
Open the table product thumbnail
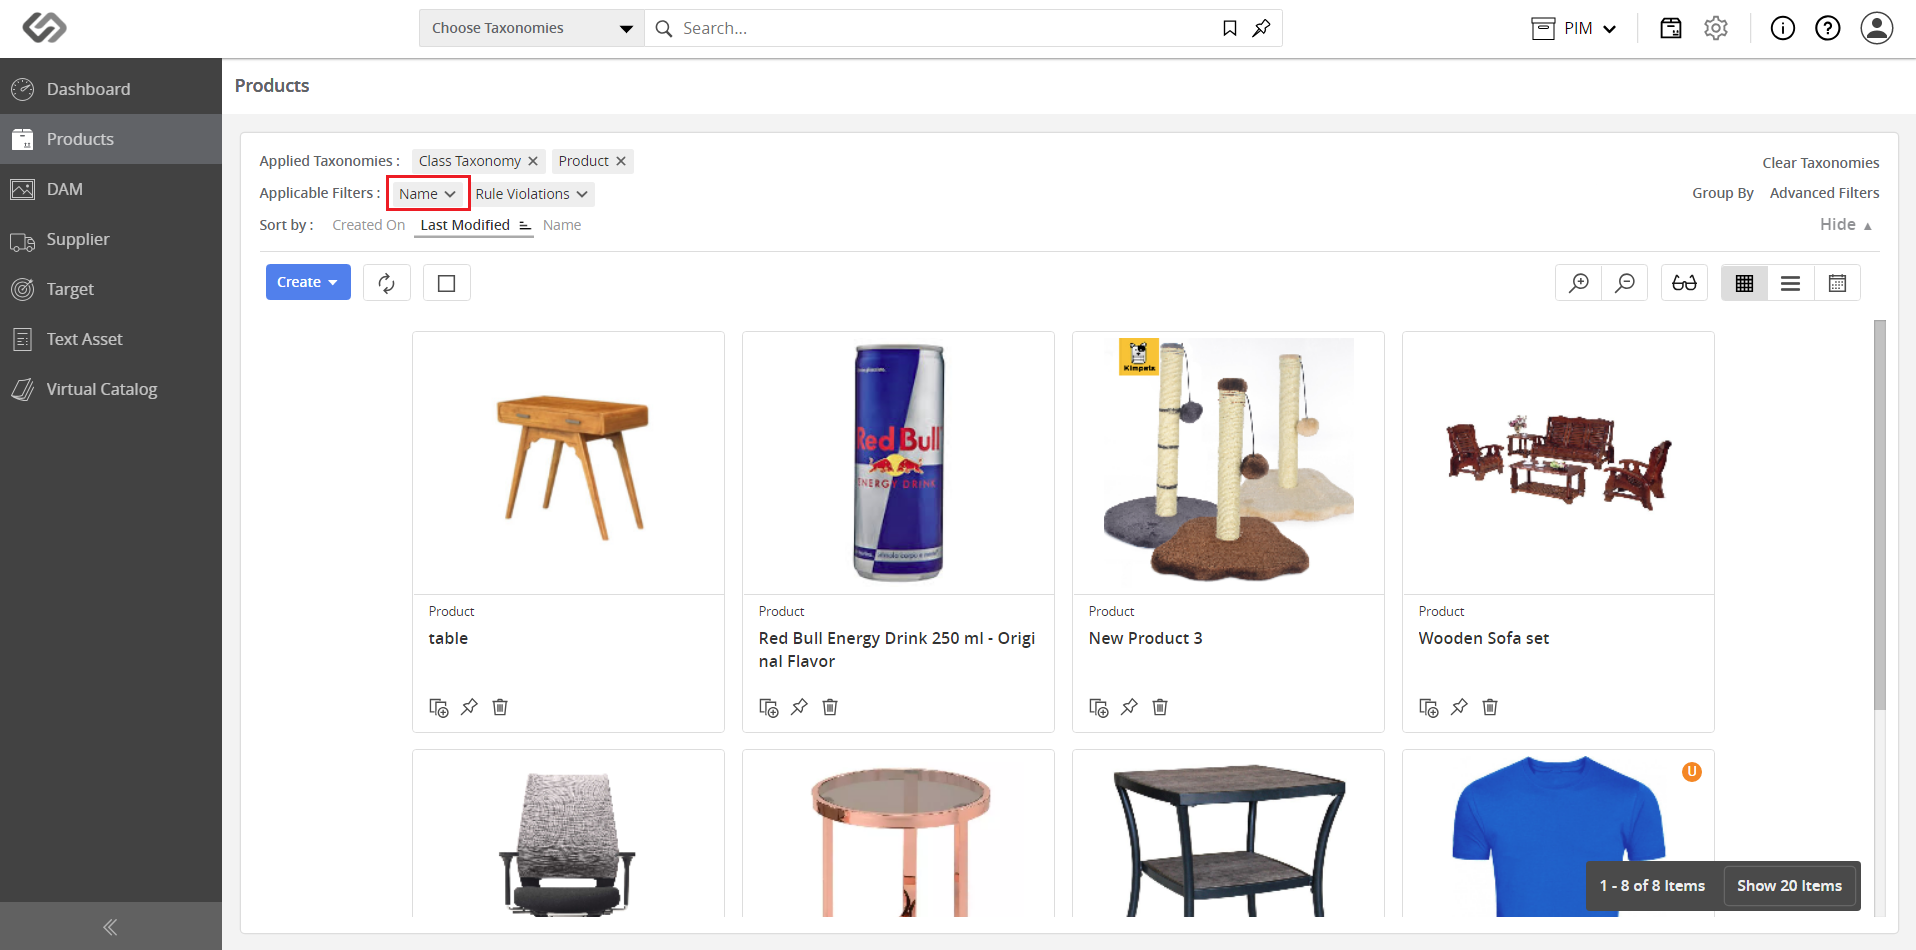[x=569, y=464]
